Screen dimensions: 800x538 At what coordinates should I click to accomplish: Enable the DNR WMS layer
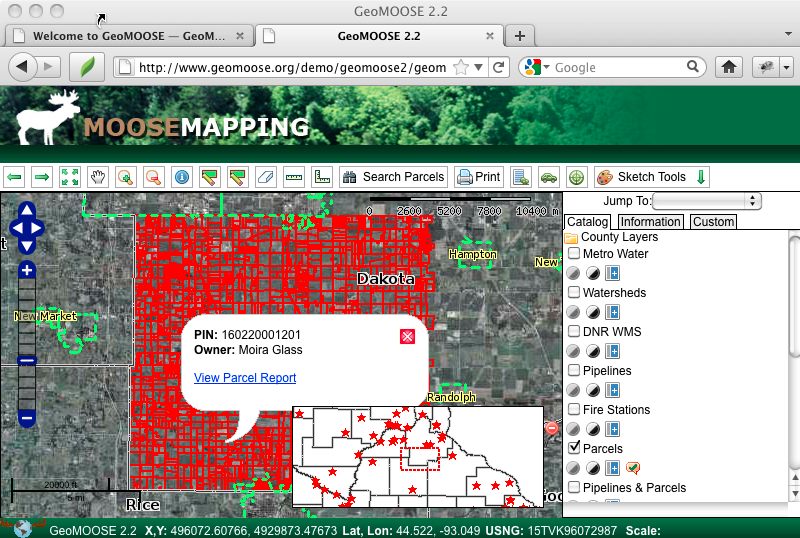point(574,331)
